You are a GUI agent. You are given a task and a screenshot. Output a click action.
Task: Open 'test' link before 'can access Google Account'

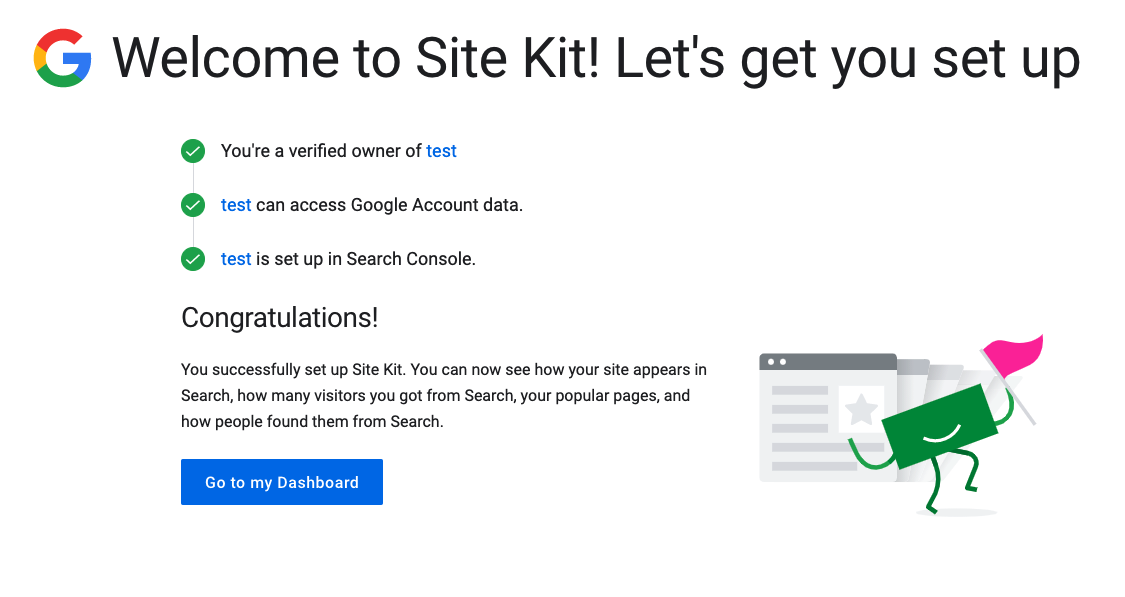[236, 205]
